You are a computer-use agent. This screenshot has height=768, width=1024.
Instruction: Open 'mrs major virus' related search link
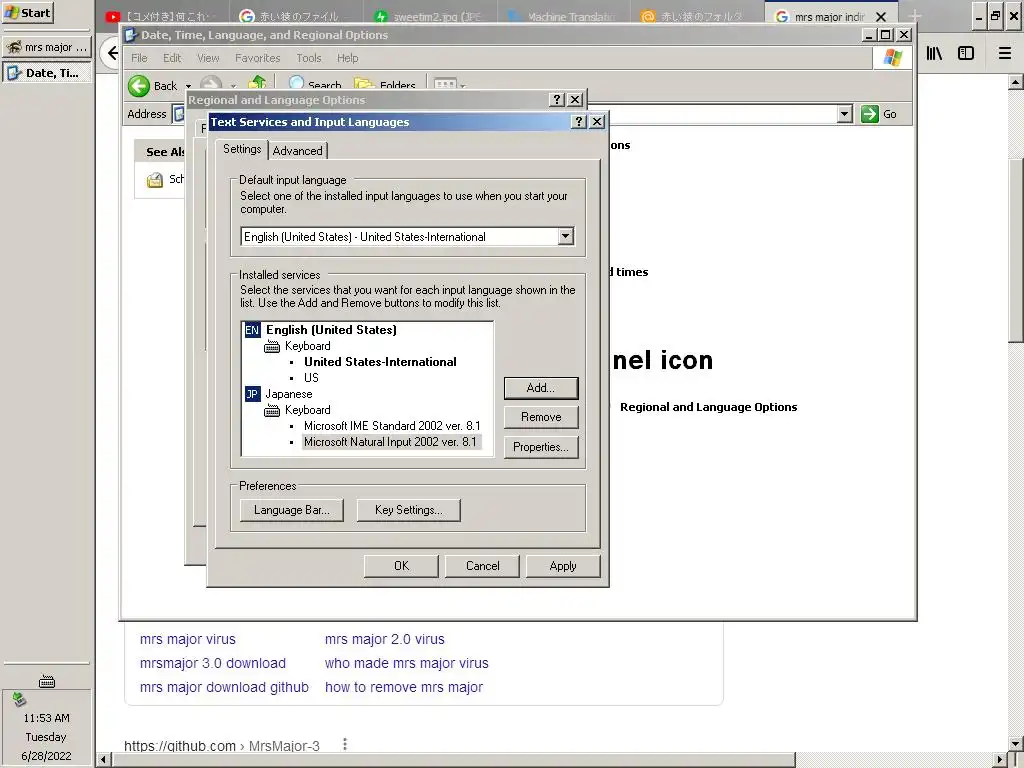(187, 639)
